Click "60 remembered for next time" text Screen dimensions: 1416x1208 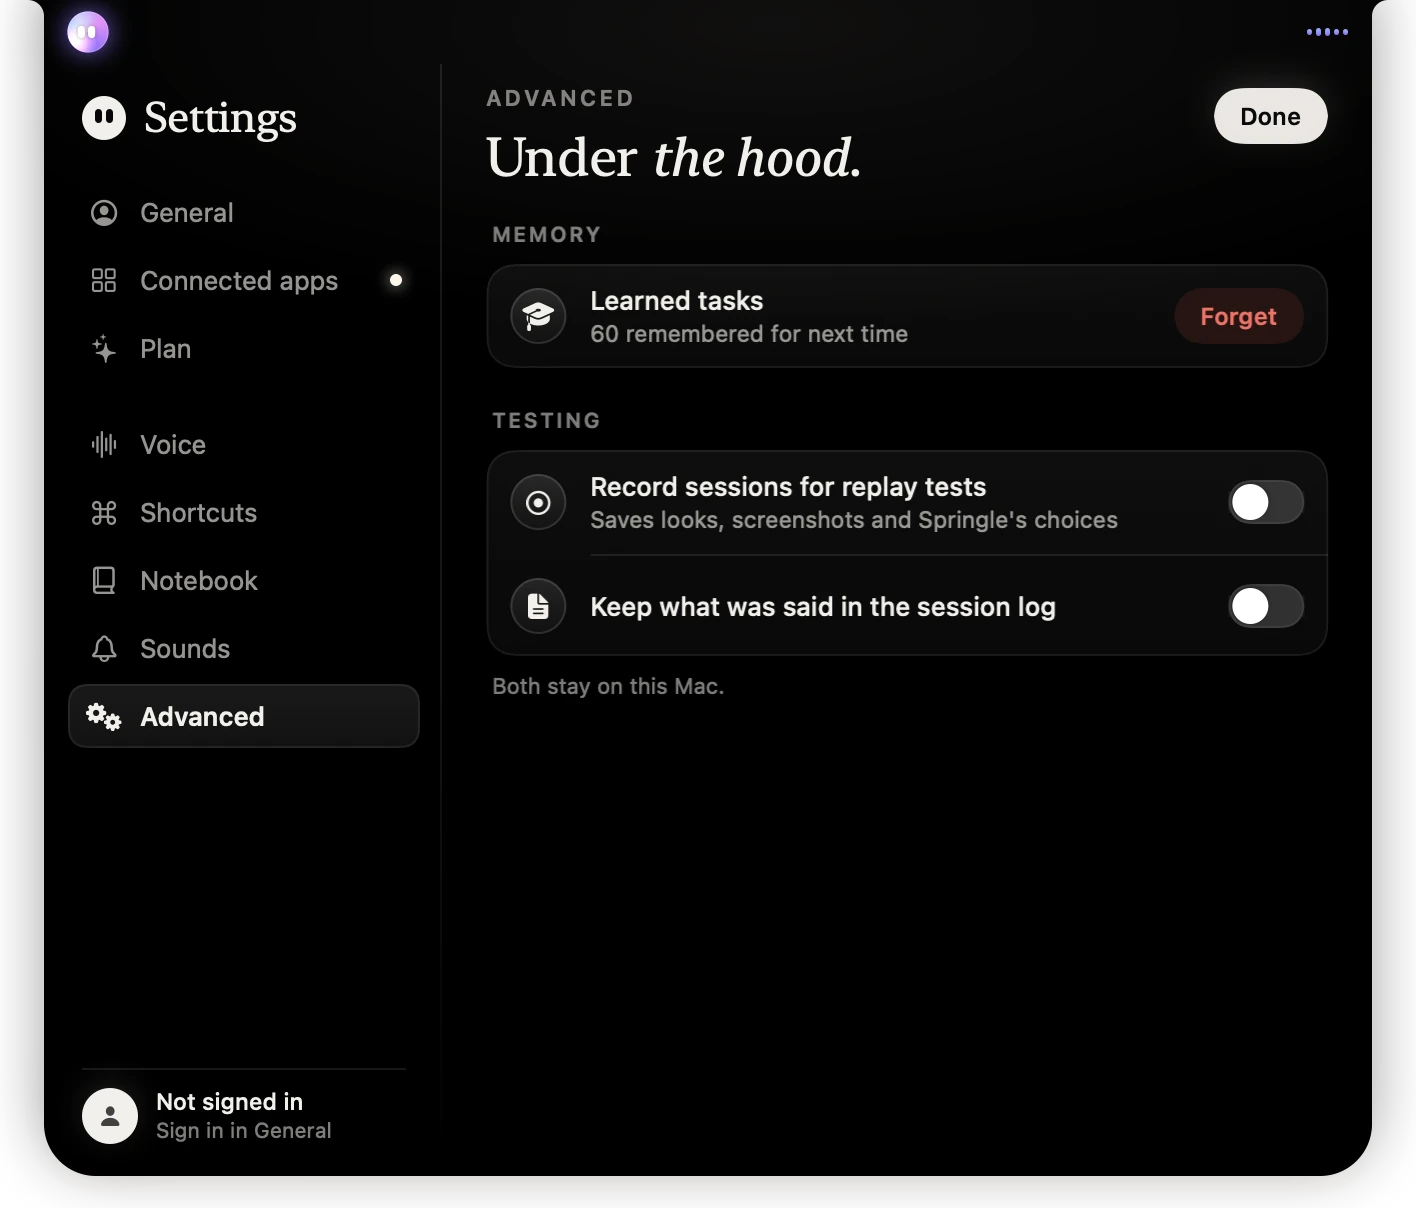(x=749, y=334)
